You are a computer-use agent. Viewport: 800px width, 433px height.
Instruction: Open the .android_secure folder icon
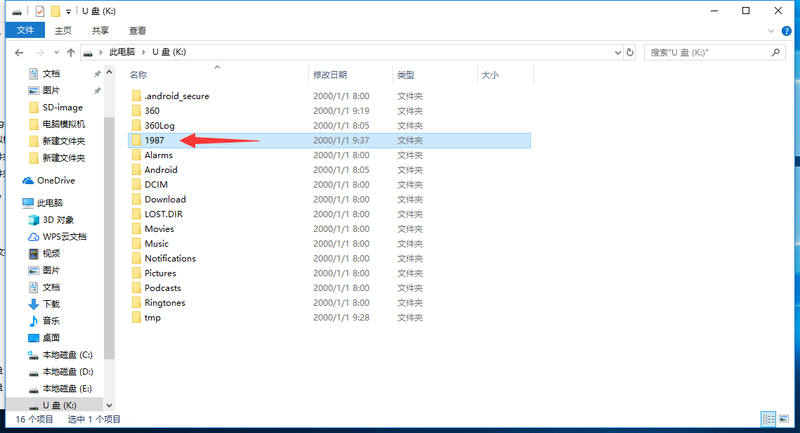(x=136, y=96)
